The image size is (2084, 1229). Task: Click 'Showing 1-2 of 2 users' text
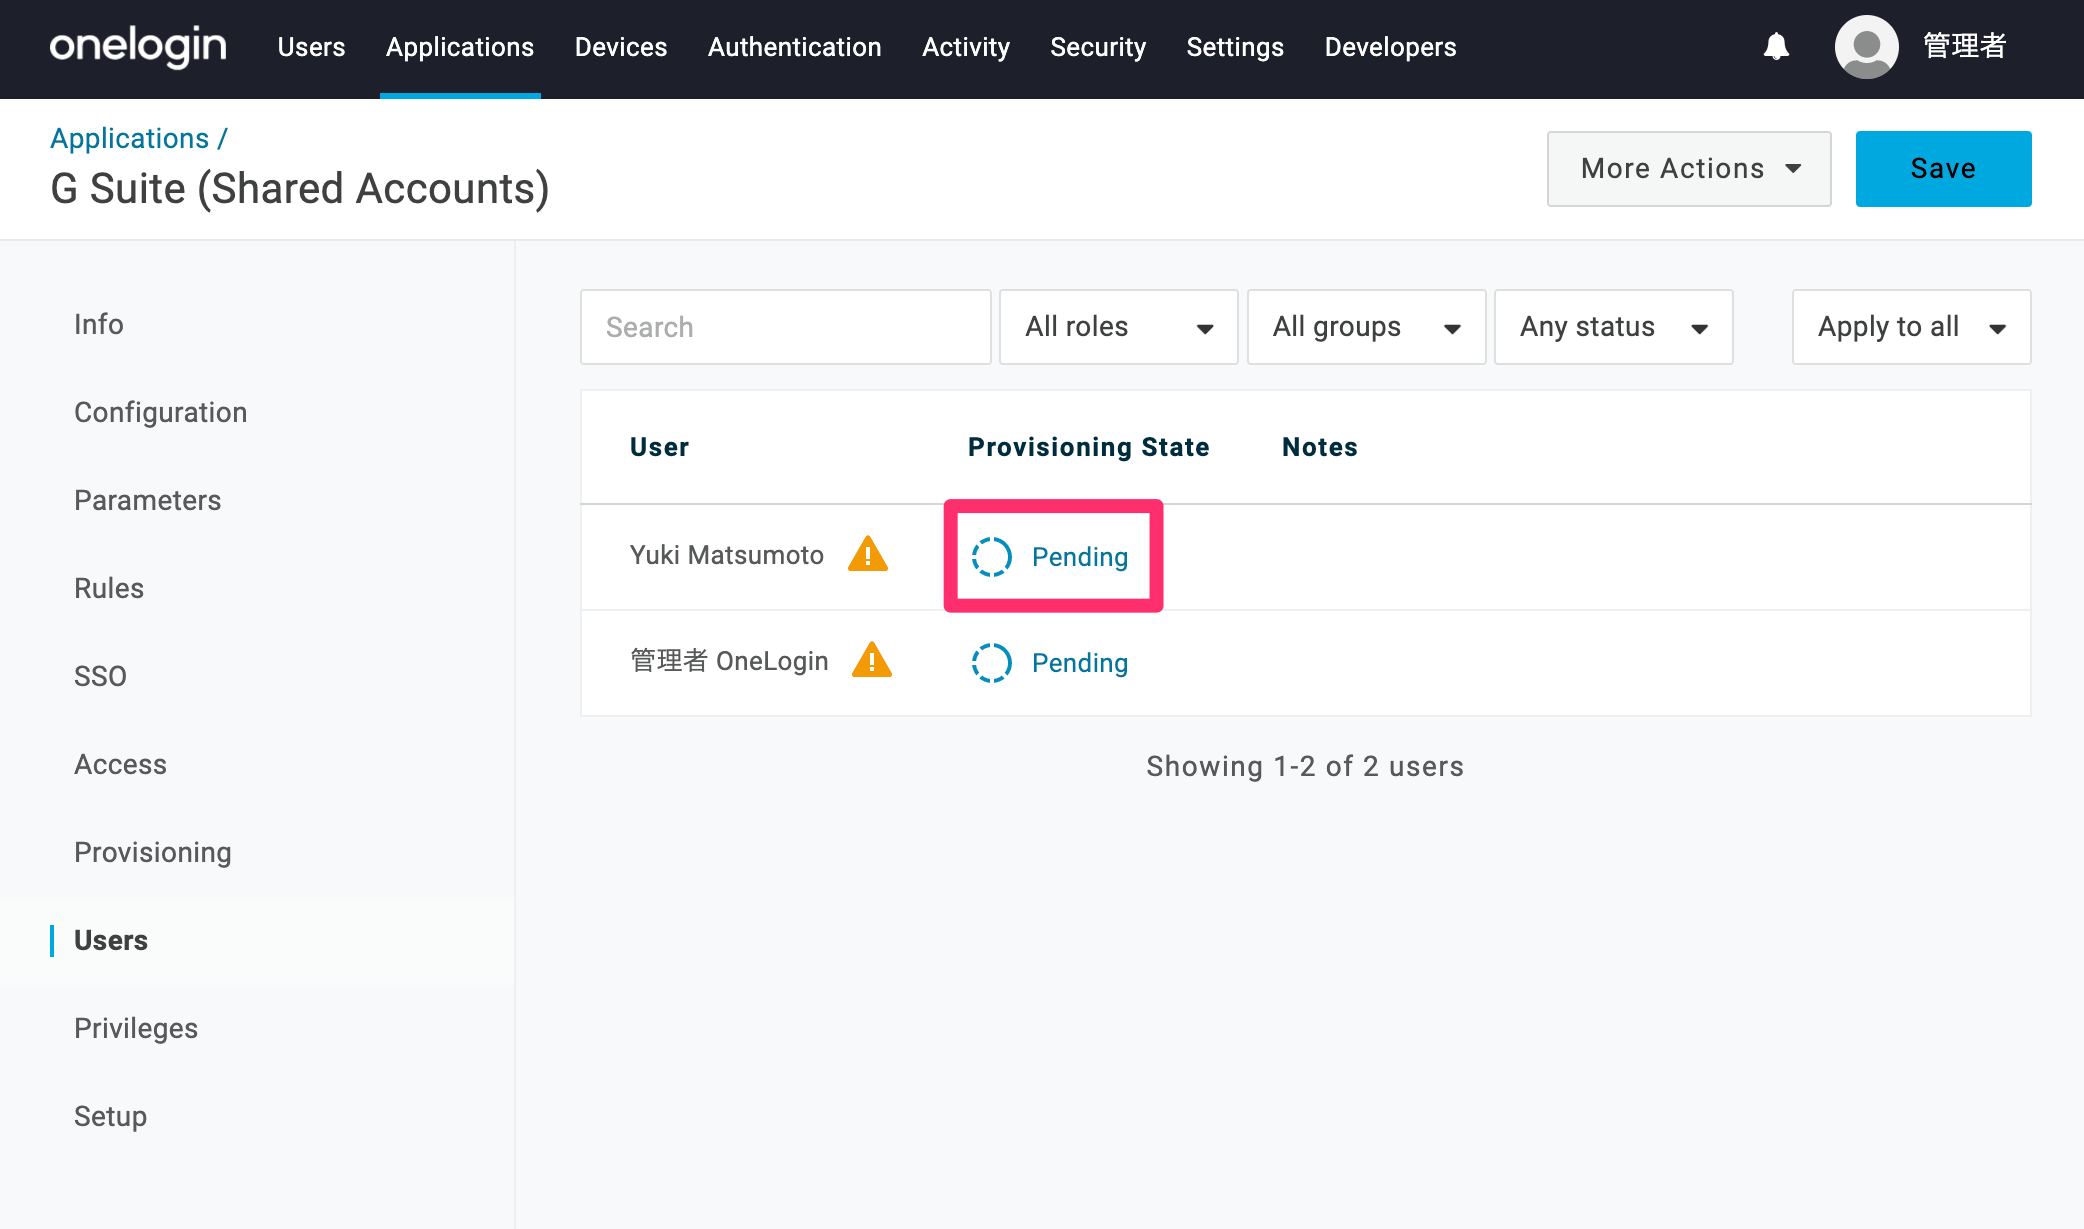(x=1305, y=766)
